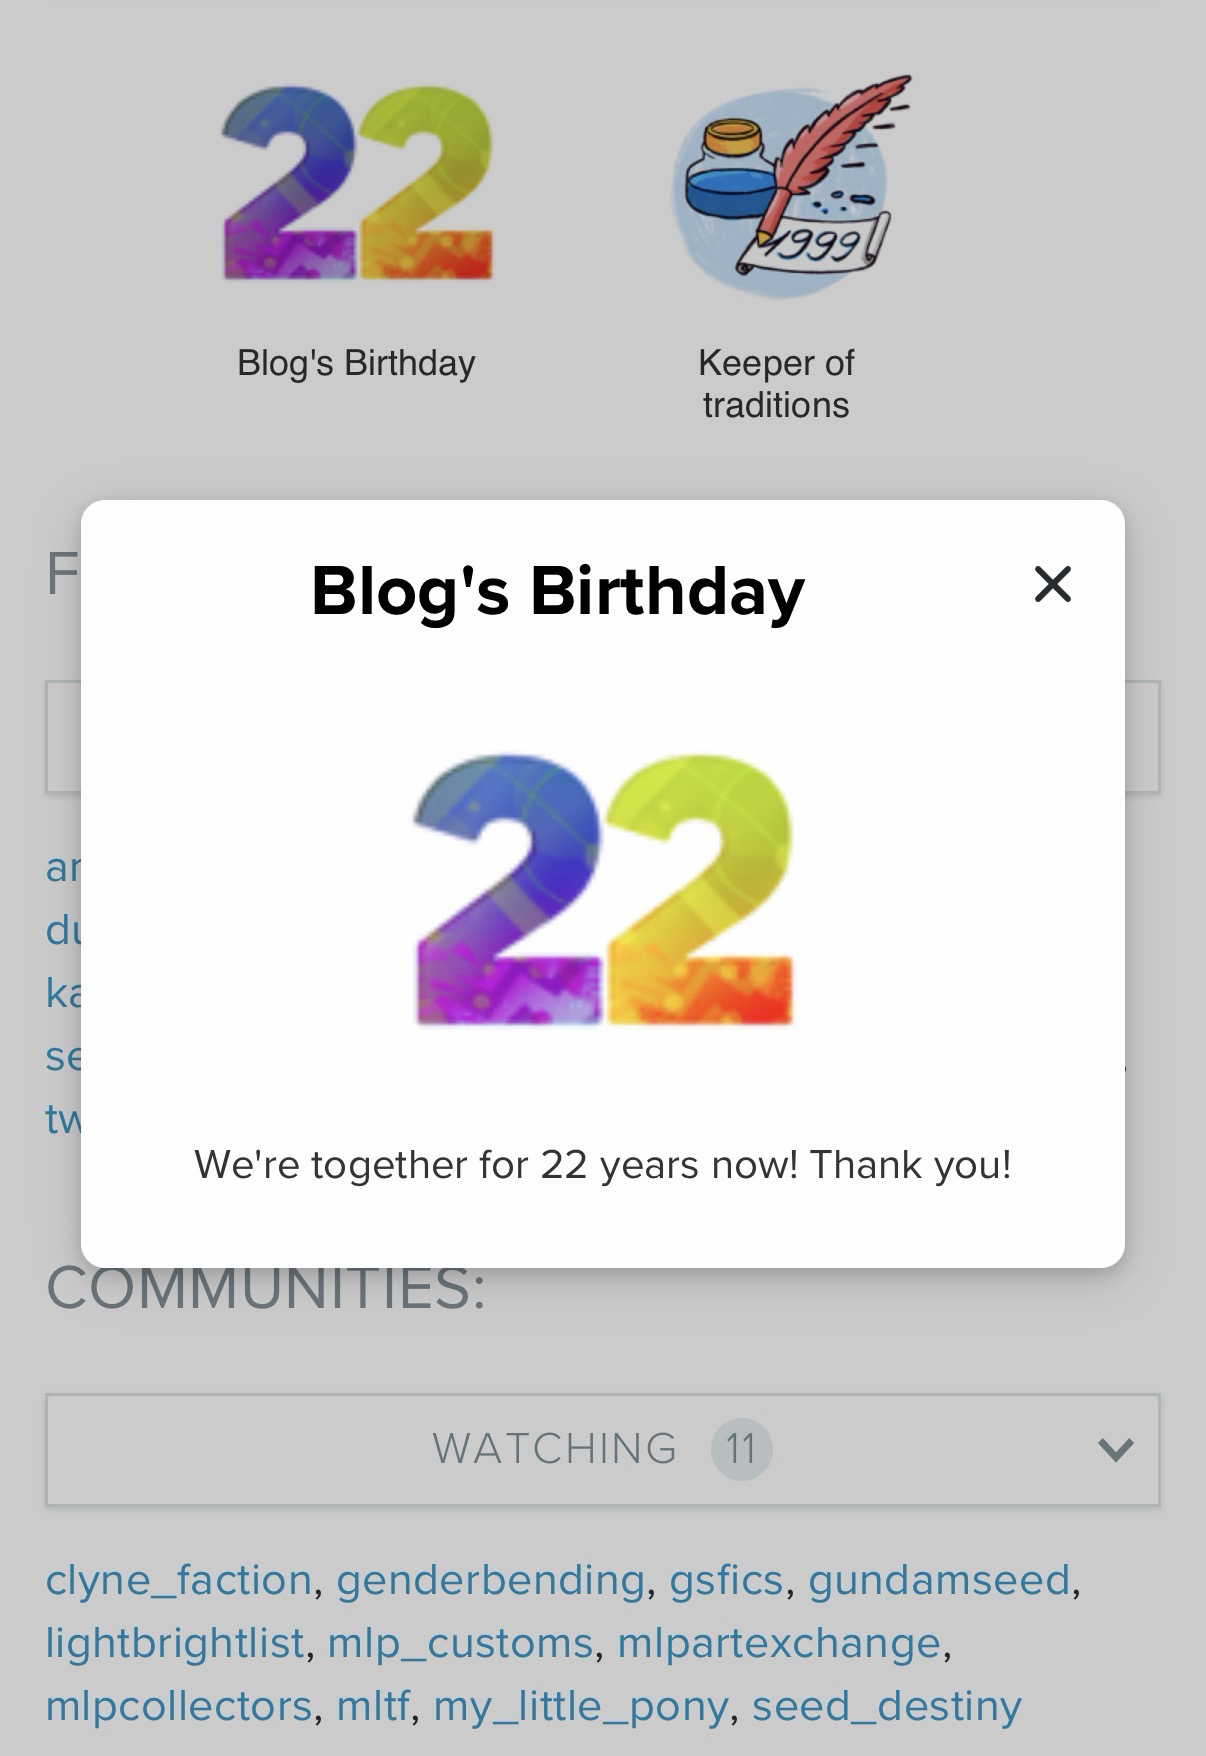Click the Watching count badge 11
The image size is (1206, 1756).
click(740, 1448)
